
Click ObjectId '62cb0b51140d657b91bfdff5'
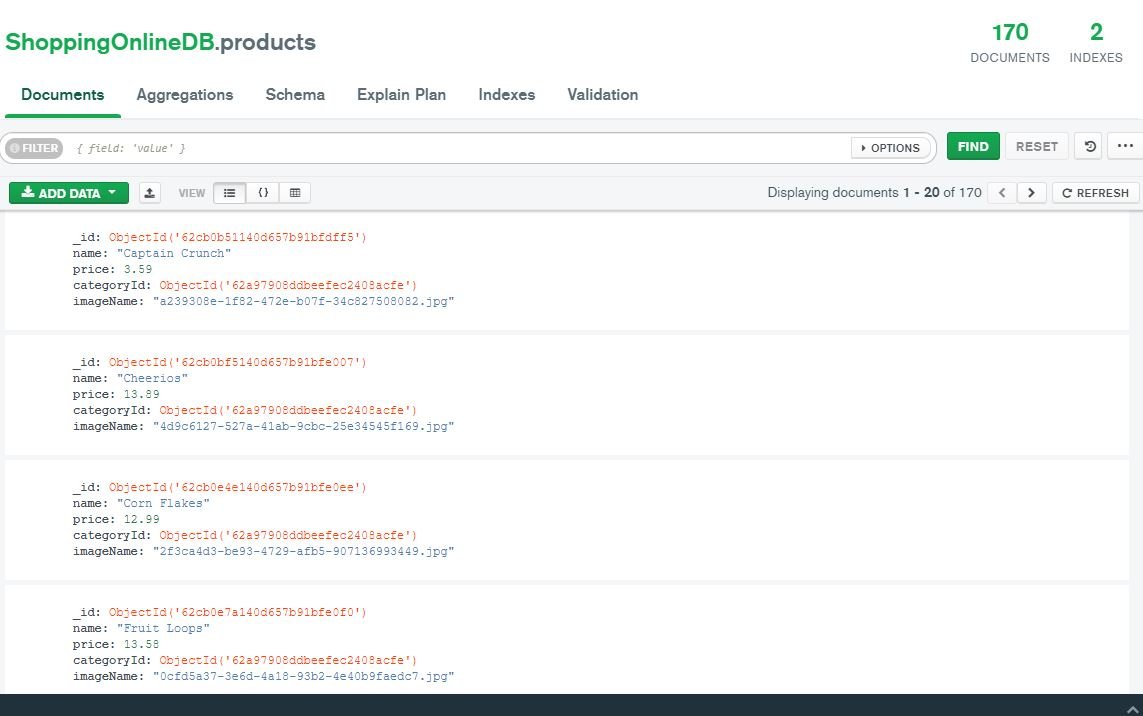click(238, 237)
